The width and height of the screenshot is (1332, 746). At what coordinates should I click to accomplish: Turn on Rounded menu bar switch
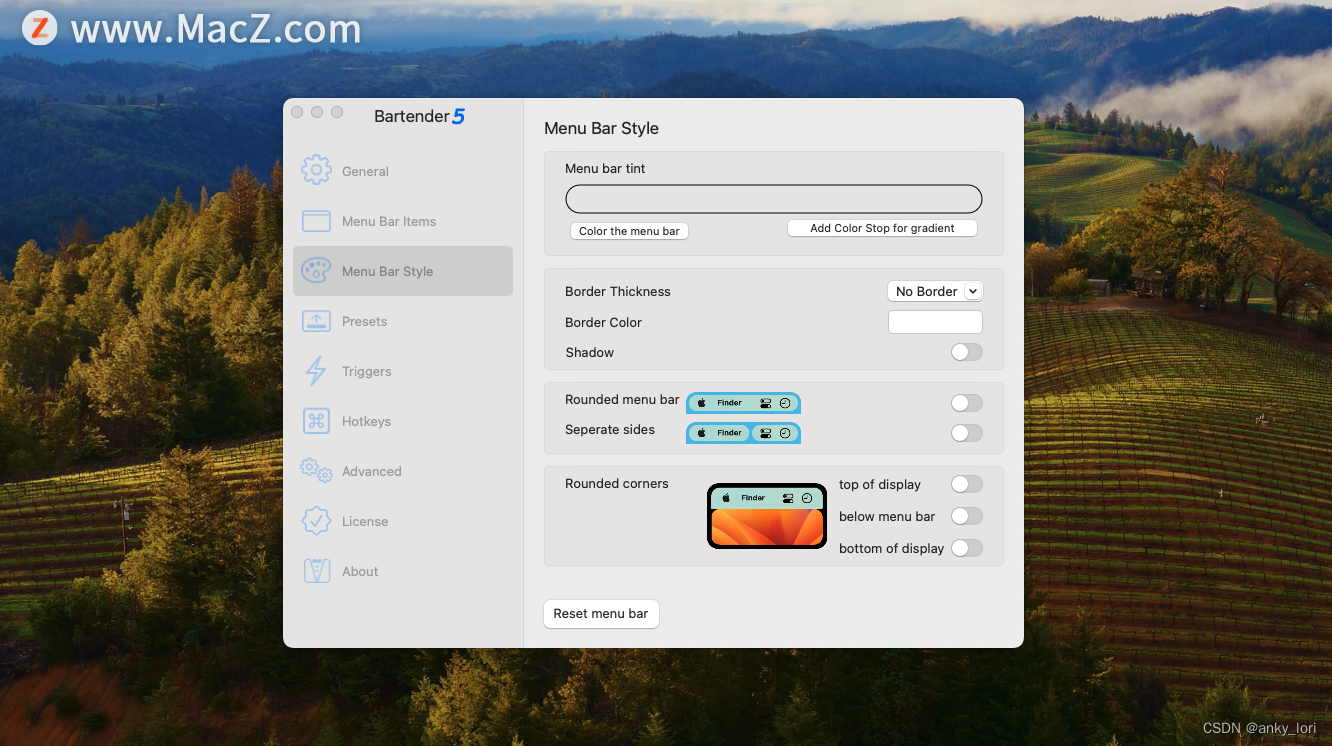coord(967,402)
